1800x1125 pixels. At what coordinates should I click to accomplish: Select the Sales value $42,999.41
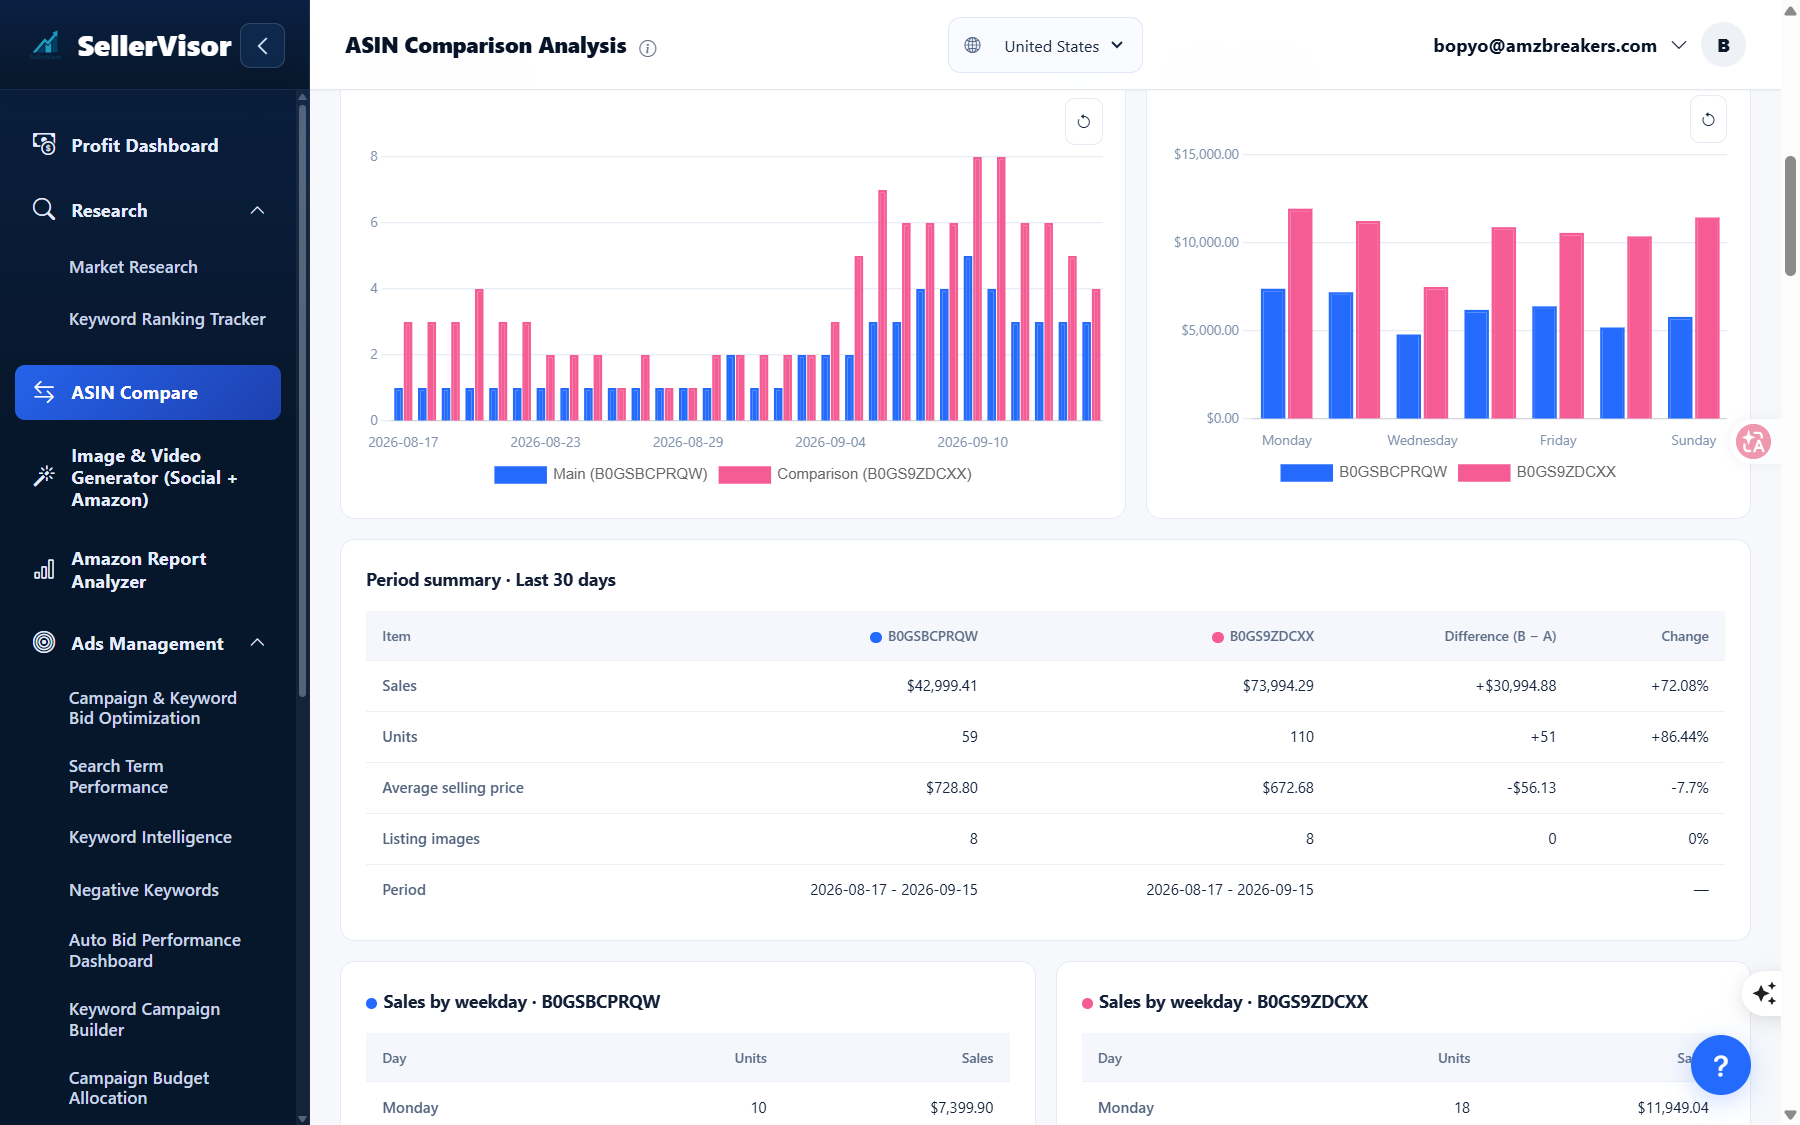[x=942, y=686]
